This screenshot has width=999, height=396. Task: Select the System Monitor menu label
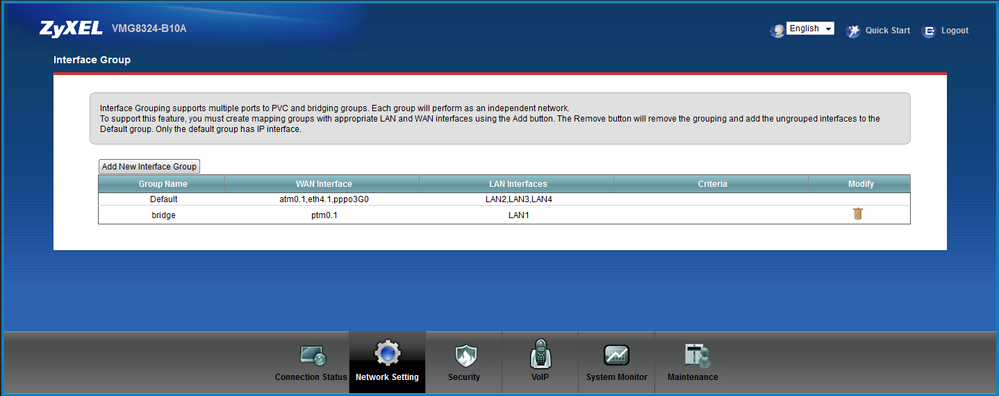point(616,377)
